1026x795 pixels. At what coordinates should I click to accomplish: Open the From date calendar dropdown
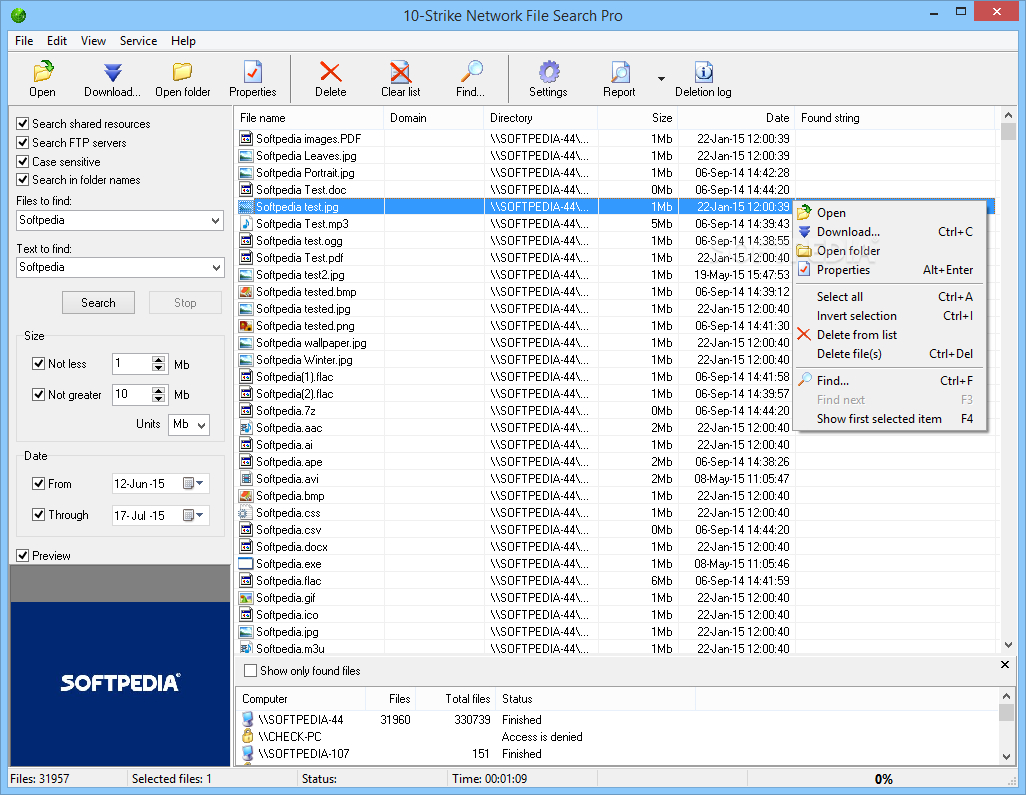tap(194, 484)
